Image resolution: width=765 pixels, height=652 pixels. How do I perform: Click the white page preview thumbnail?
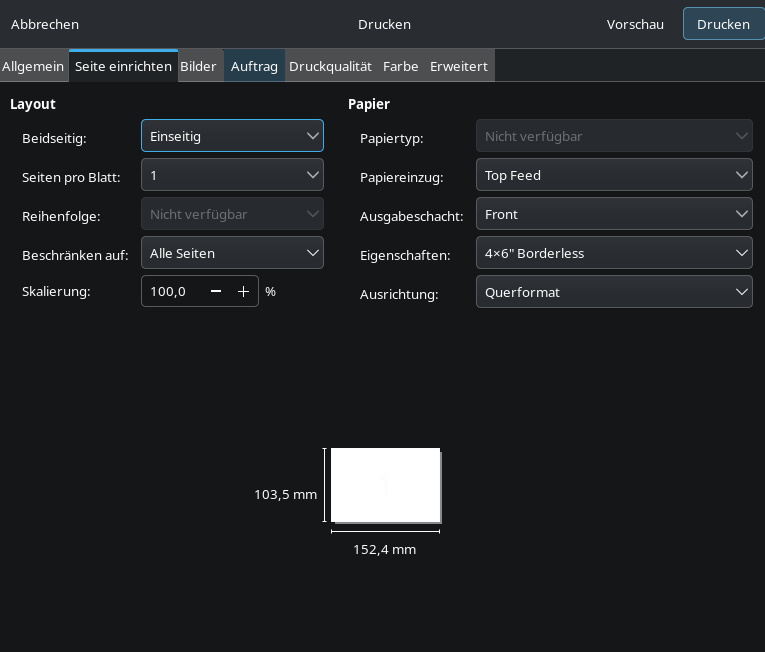(385, 485)
